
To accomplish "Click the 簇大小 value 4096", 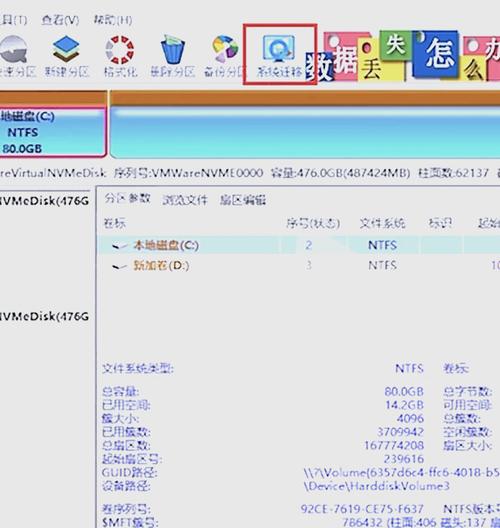I will pos(410,418).
